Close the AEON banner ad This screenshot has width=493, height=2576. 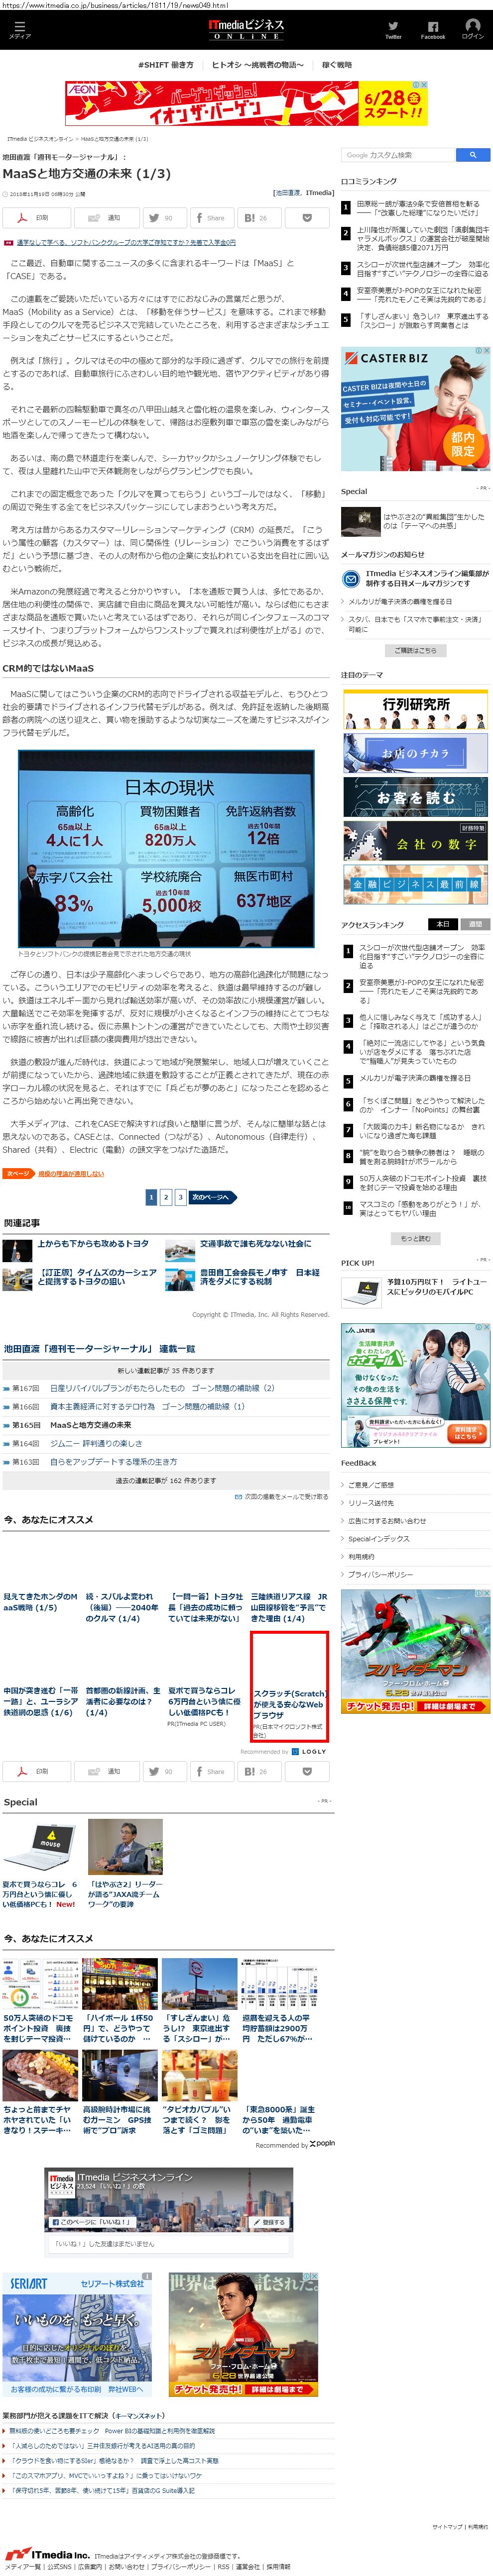click(x=423, y=85)
